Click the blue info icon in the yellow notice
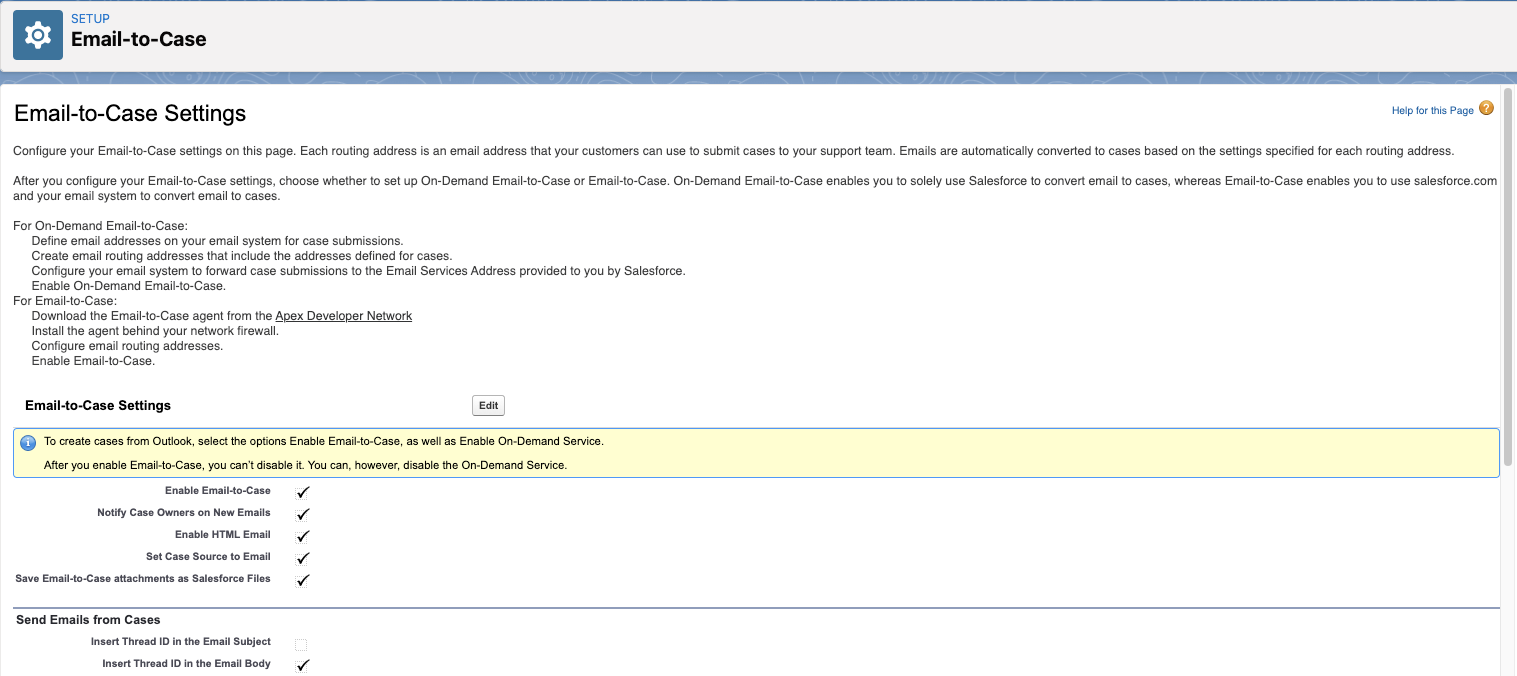The width and height of the screenshot is (1517, 676). tap(28, 443)
